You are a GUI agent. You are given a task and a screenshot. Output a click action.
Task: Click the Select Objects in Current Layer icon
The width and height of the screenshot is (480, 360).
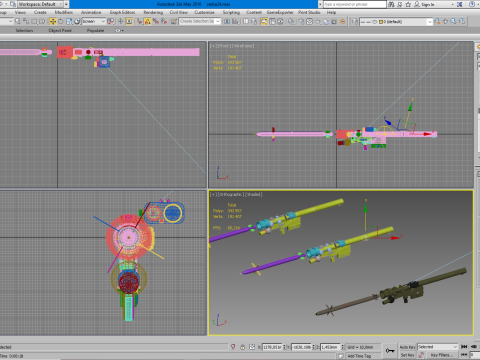(453, 21)
